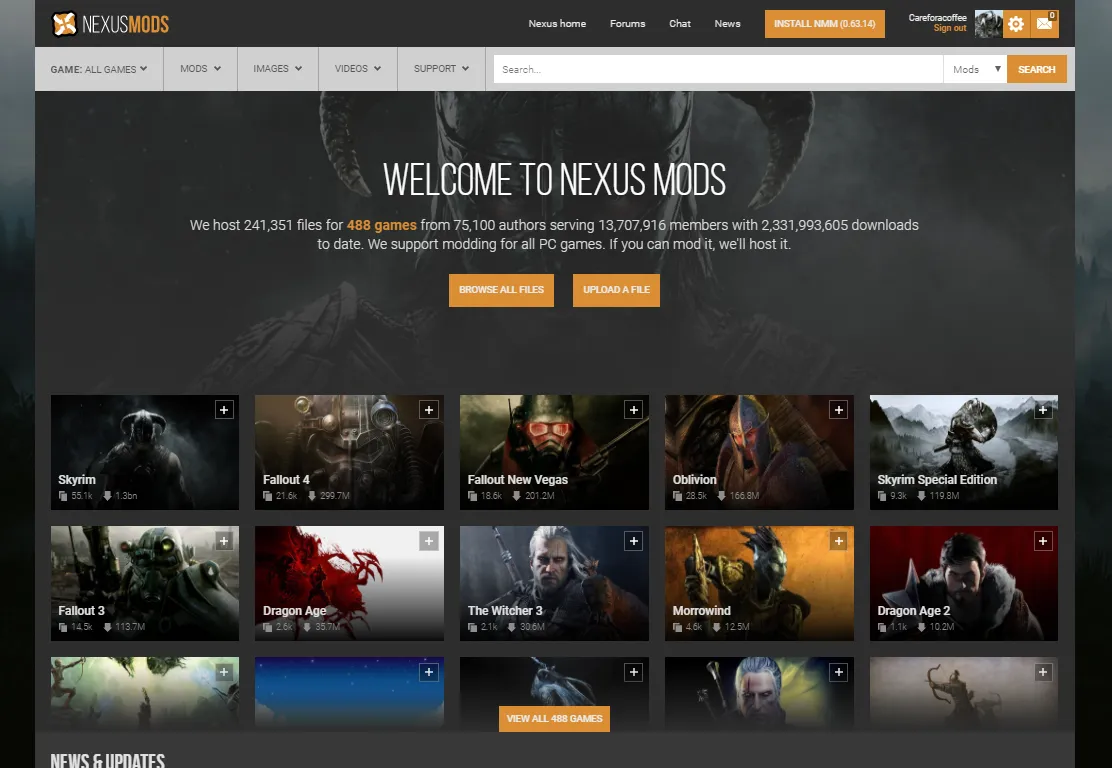Add Fallout 4 with plus icon

(x=428, y=410)
